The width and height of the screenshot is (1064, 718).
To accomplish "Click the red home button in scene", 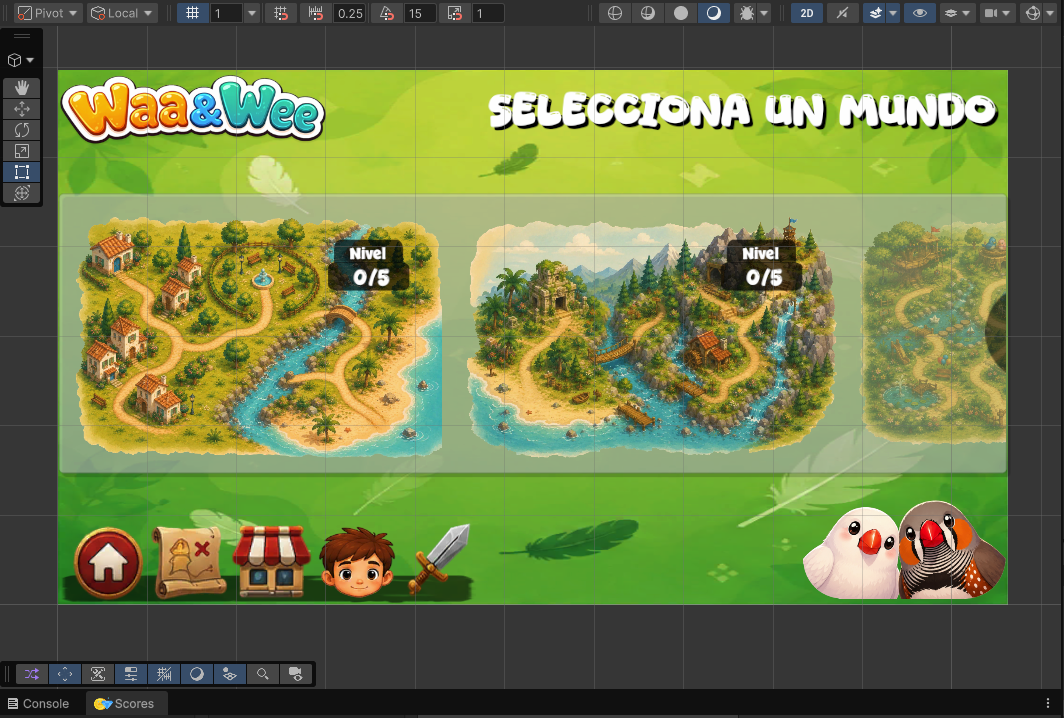I will coord(108,563).
